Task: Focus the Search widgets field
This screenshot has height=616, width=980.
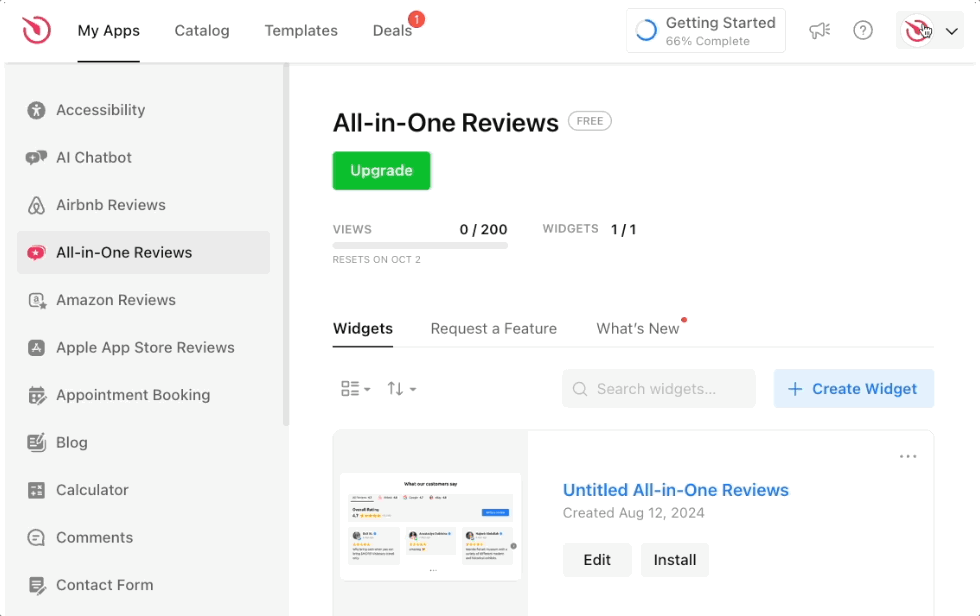Action: pyautogui.click(x=659, y=389)
